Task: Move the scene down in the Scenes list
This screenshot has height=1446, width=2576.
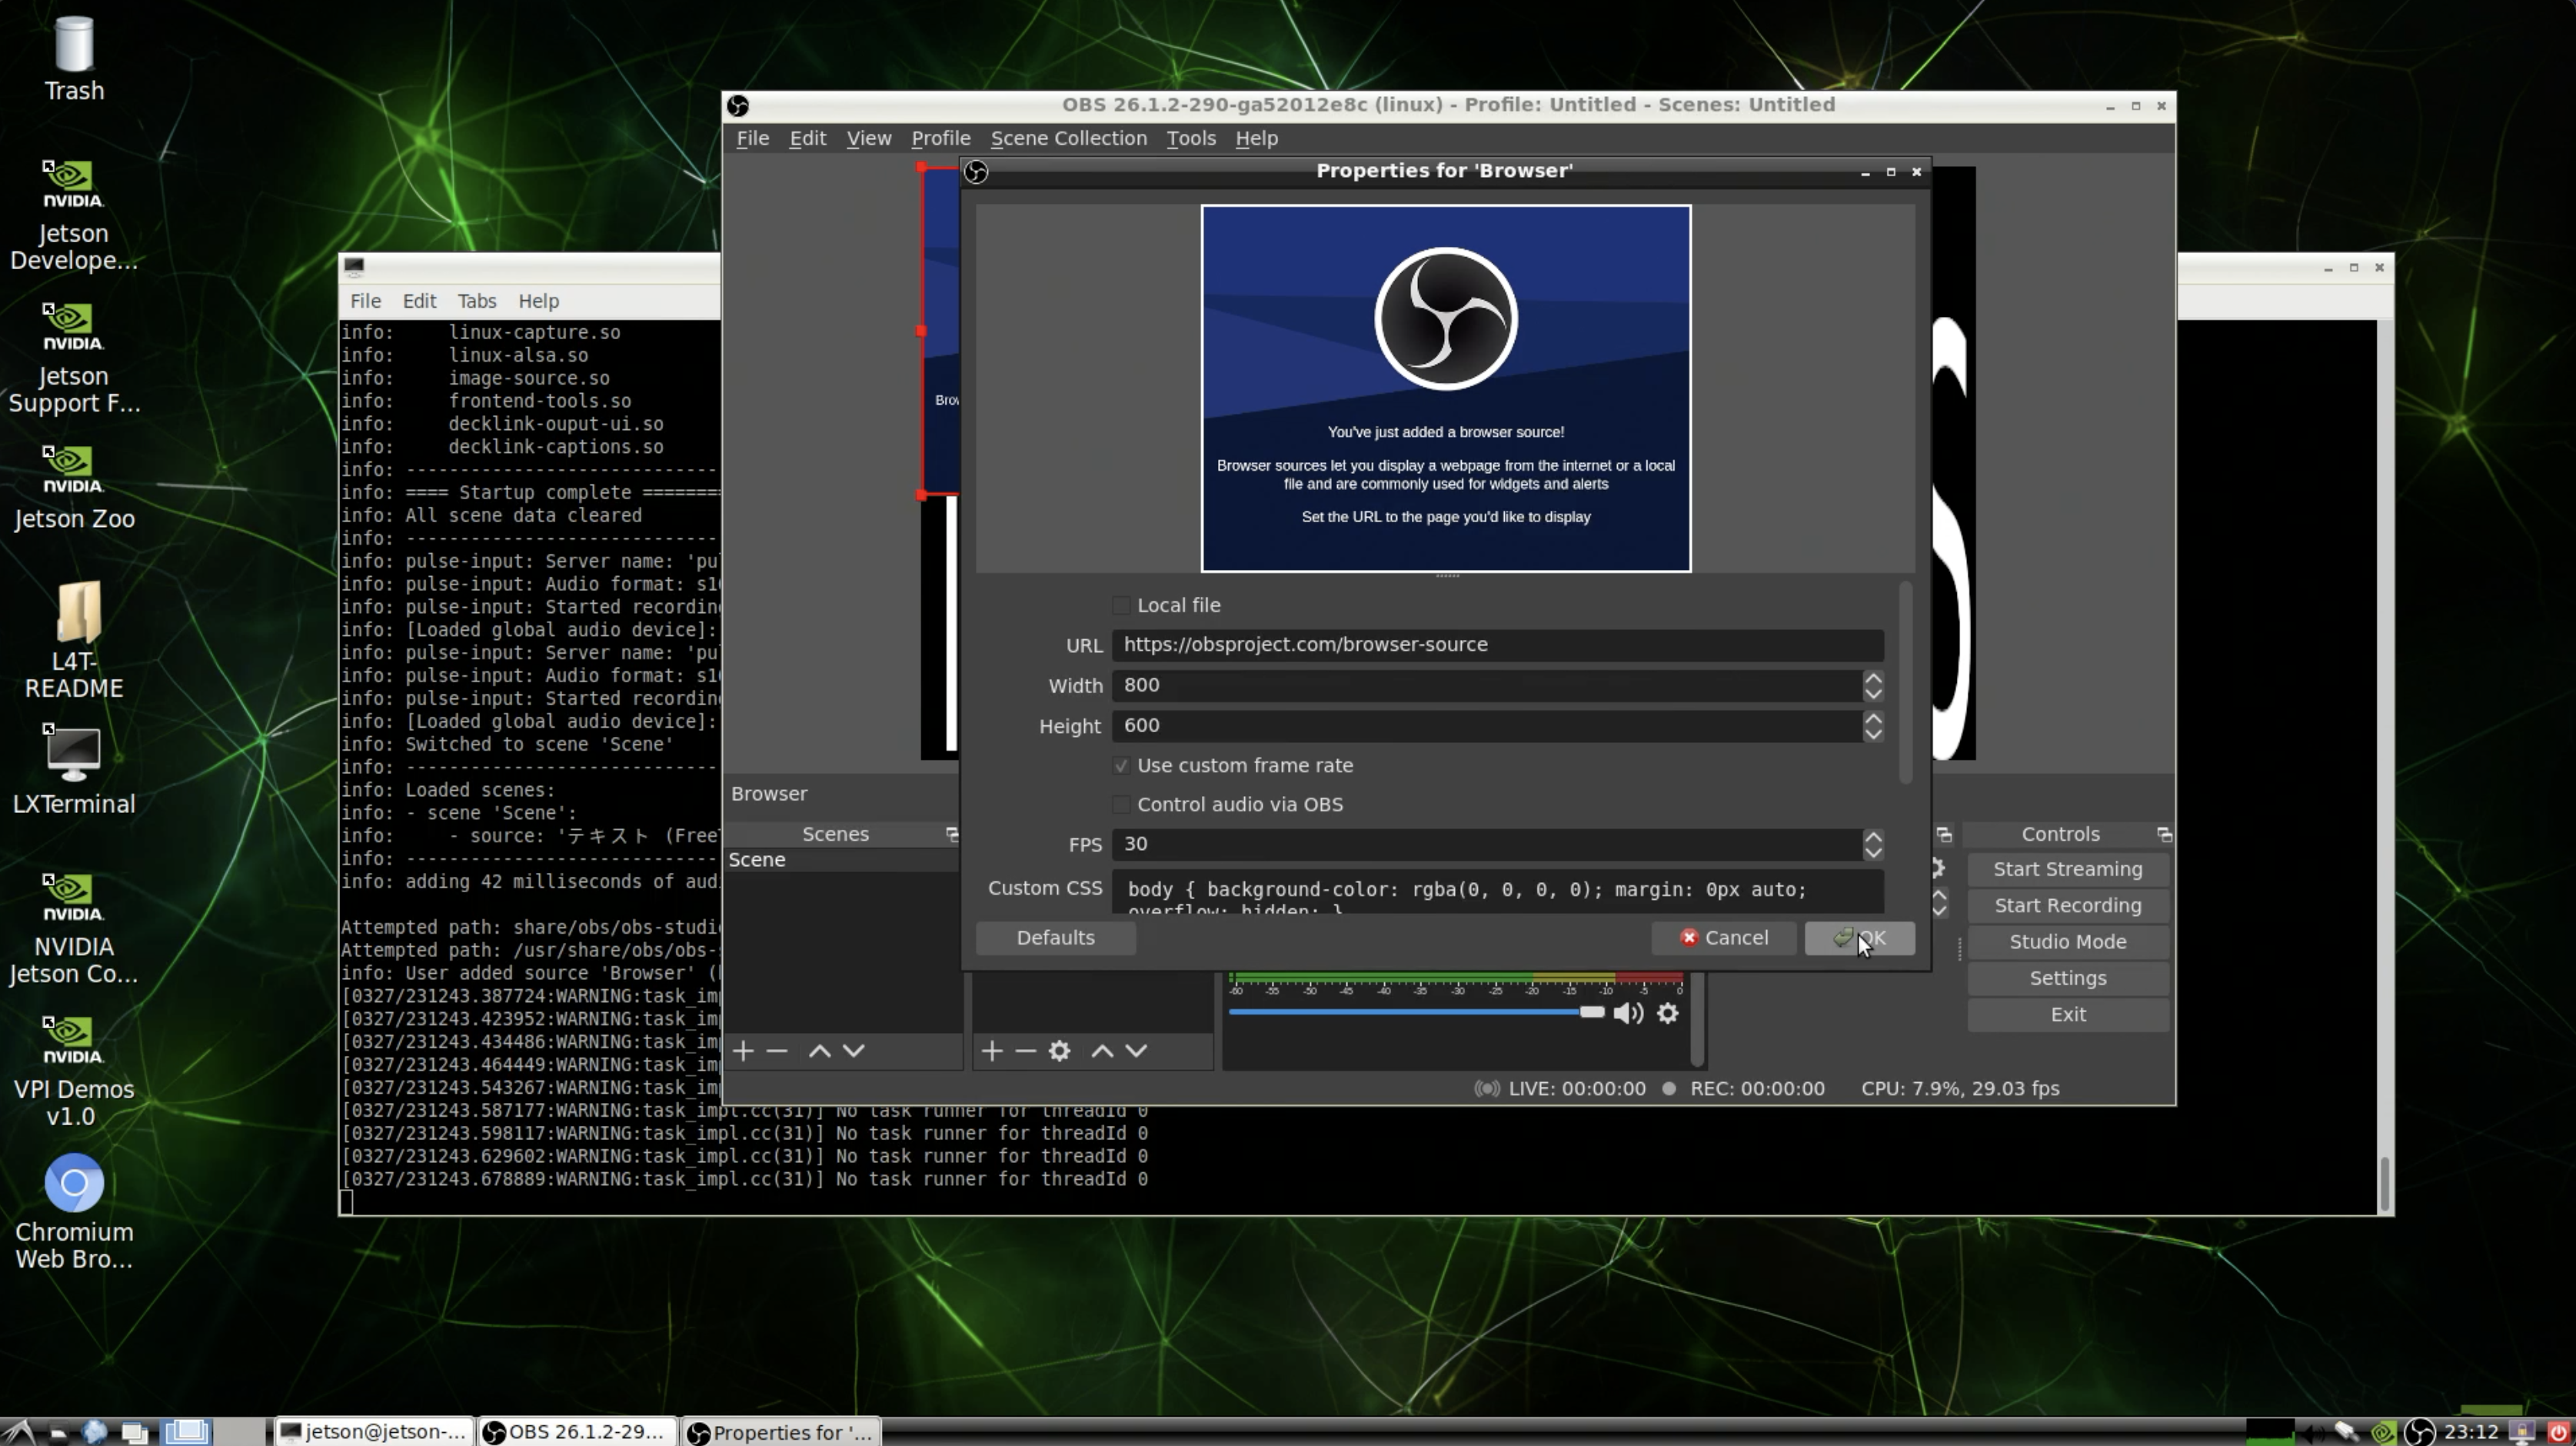Action: (x=853, y=1051)
